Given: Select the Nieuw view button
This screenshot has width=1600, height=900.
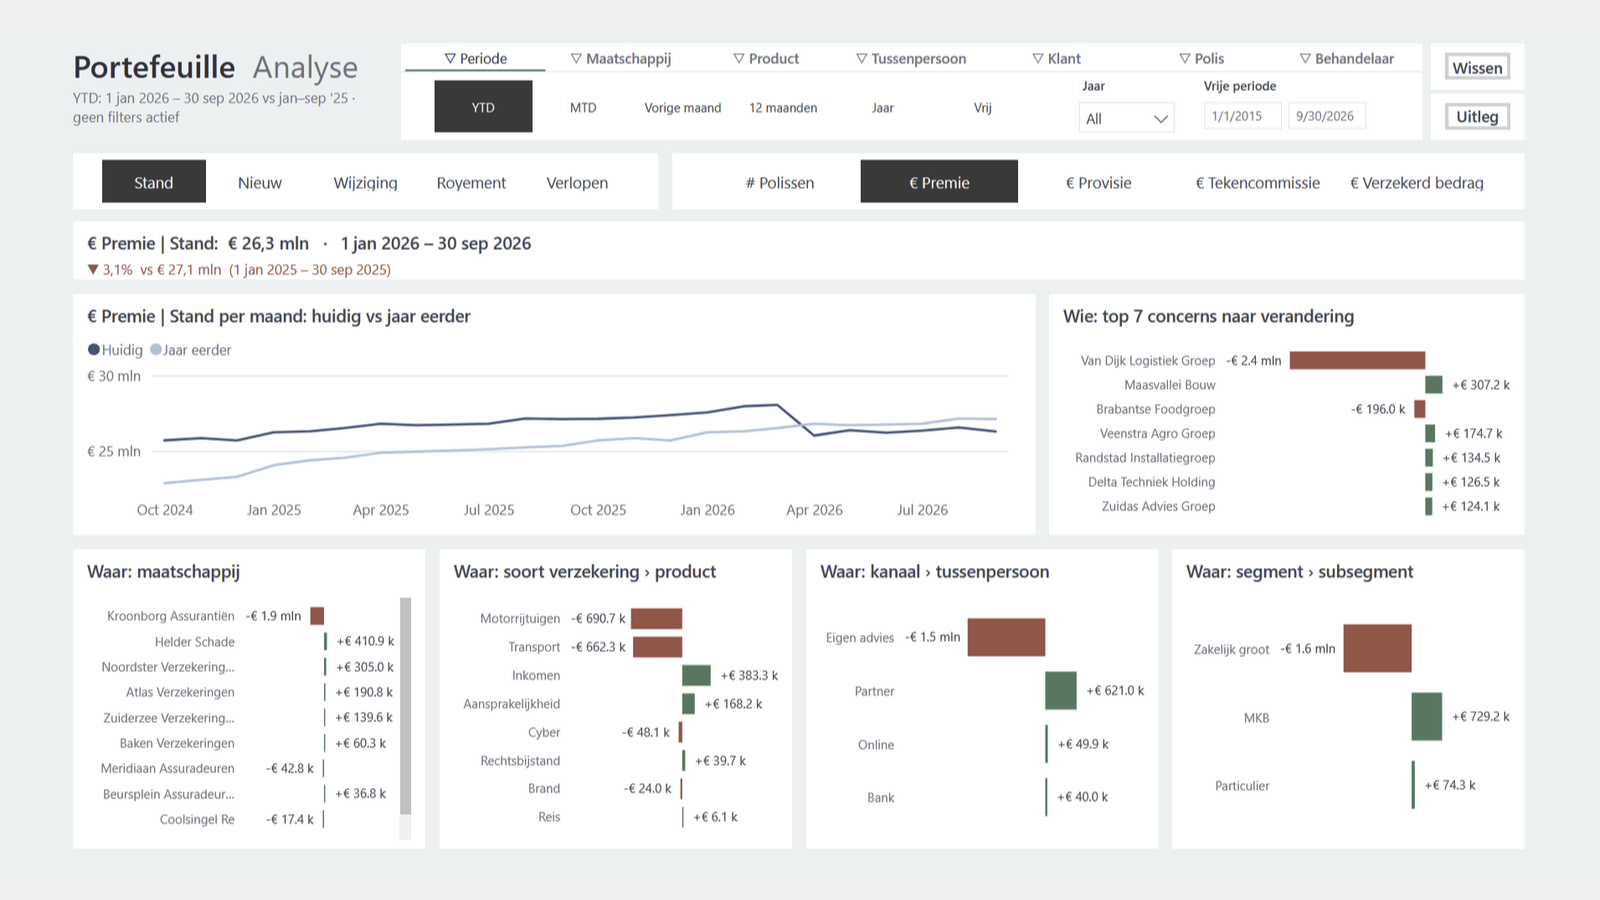Looking at the screenshot, I should coord(260,182).
